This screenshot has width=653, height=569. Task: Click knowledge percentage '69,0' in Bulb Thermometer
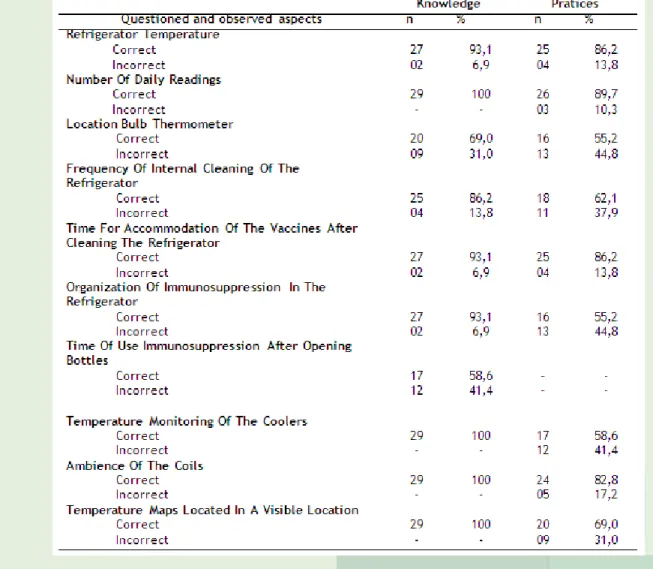(x=481, y=139)
